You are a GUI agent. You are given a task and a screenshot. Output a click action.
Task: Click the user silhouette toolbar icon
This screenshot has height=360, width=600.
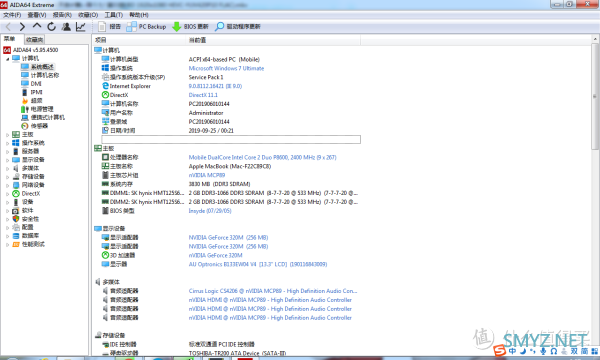(x=66, y=27)
